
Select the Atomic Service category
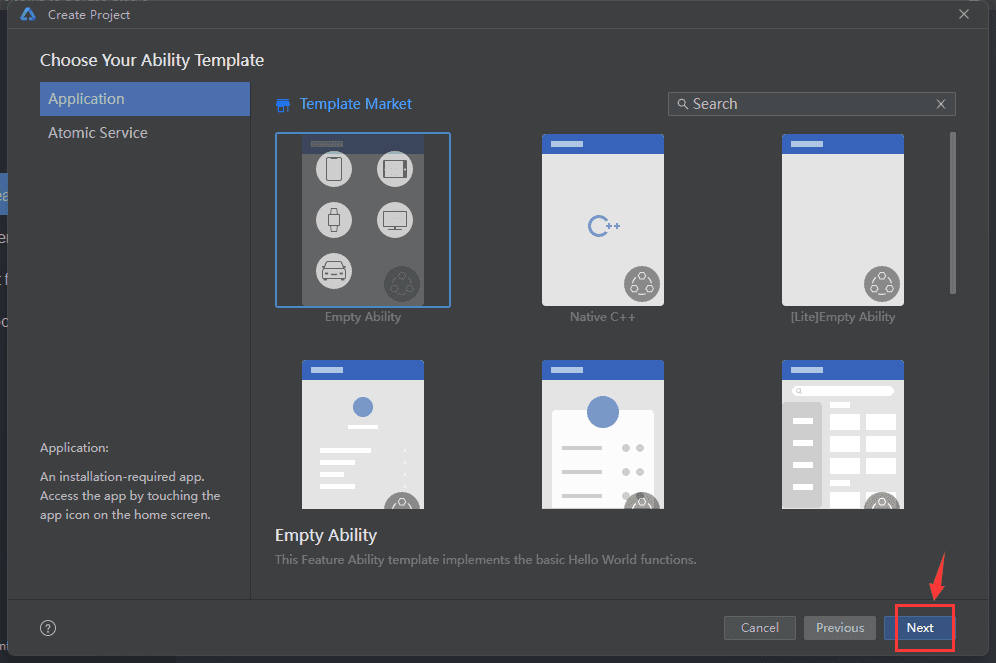point(145,133)
